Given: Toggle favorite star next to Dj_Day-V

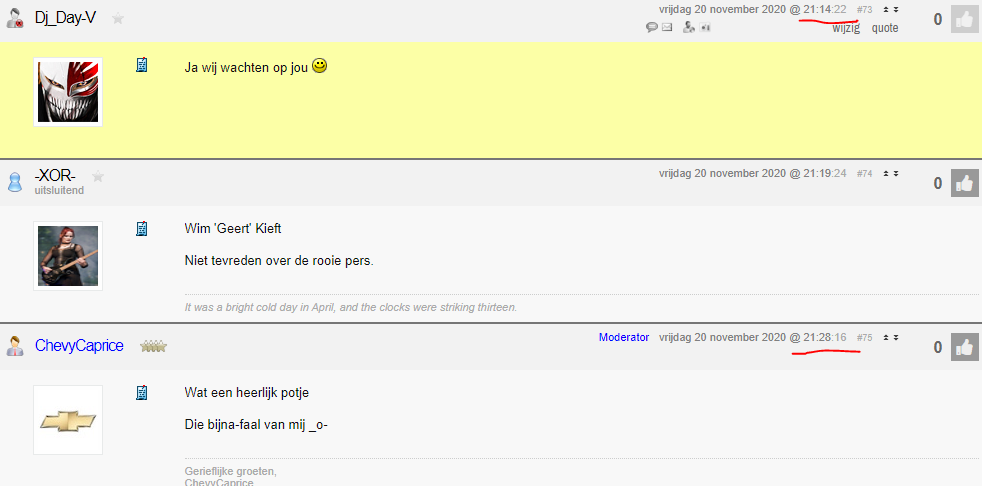Looking at the screenshot, I should [118, 19].
